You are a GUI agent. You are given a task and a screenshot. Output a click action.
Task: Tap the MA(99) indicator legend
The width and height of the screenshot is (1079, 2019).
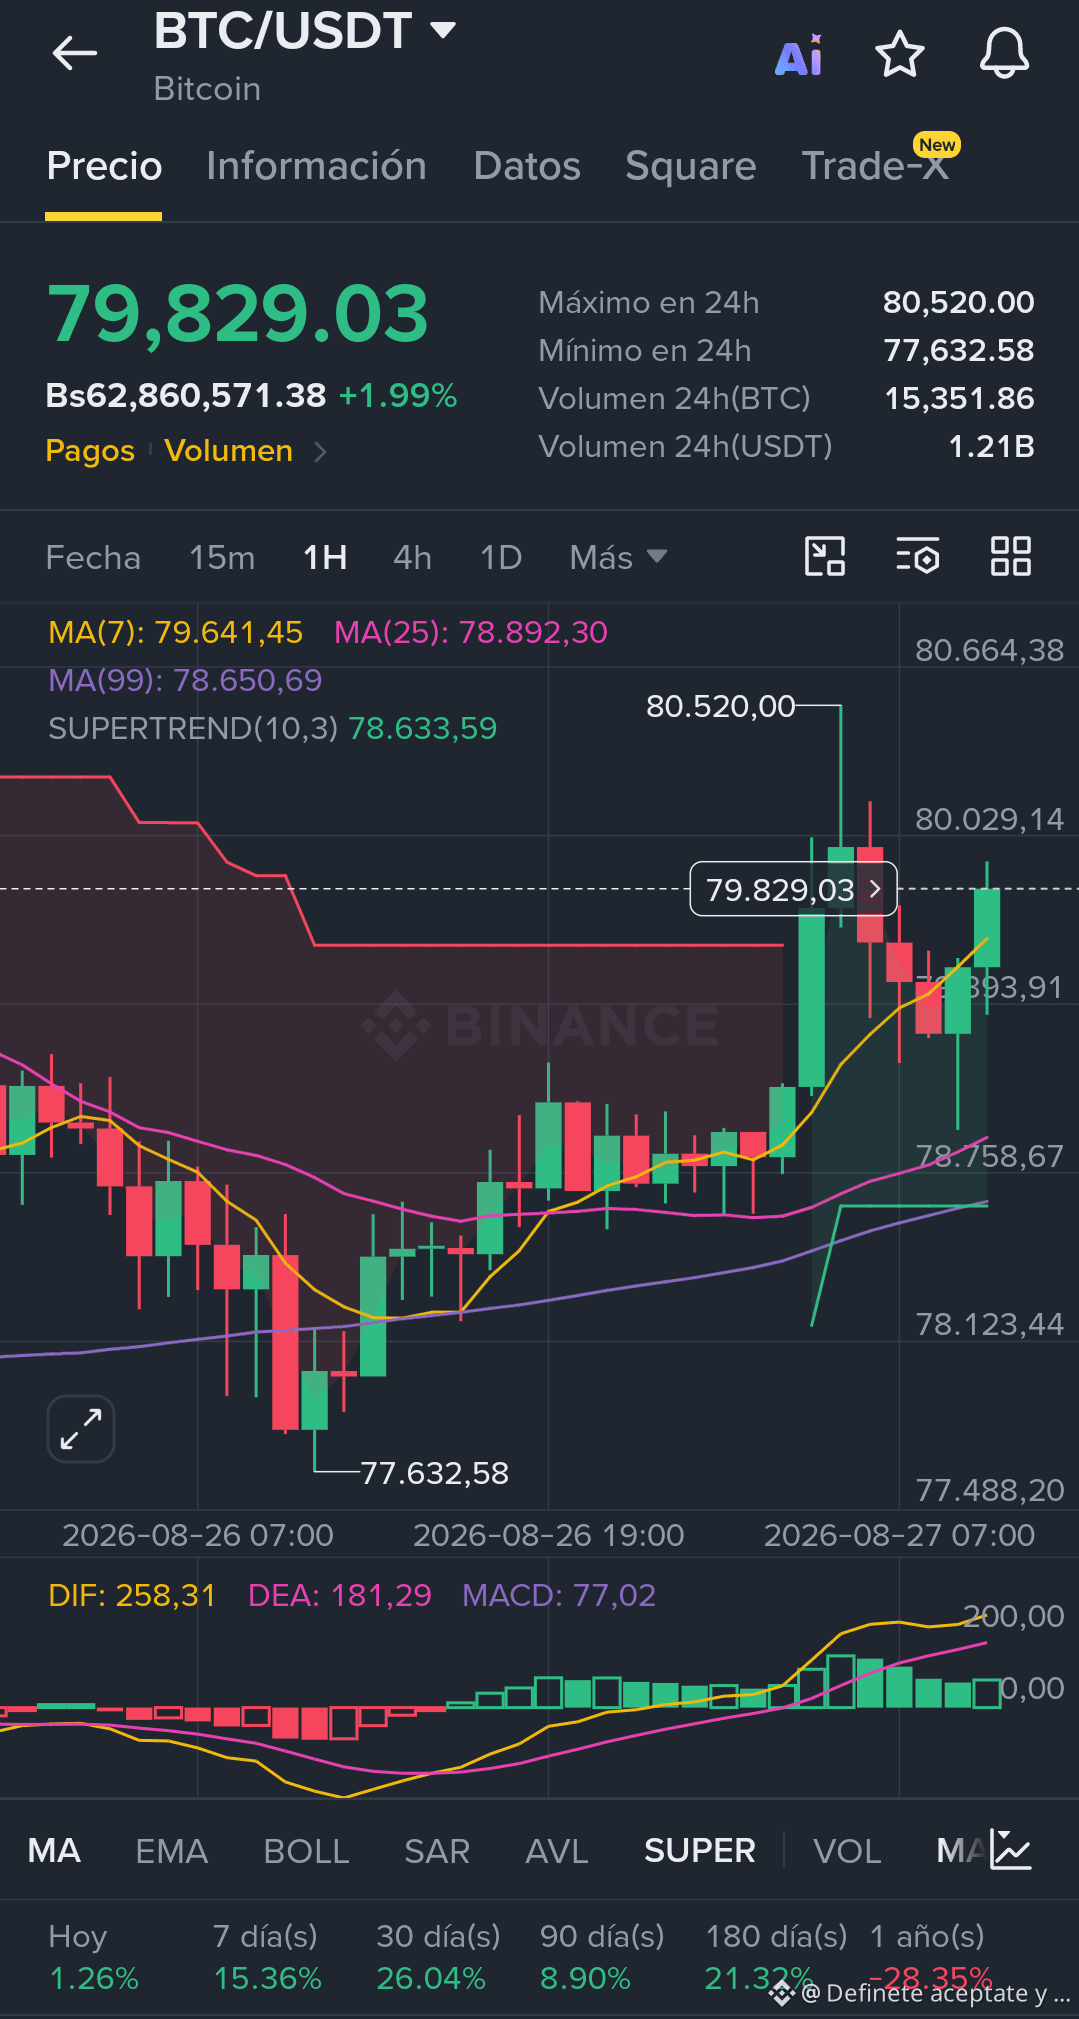click(185, 680)
